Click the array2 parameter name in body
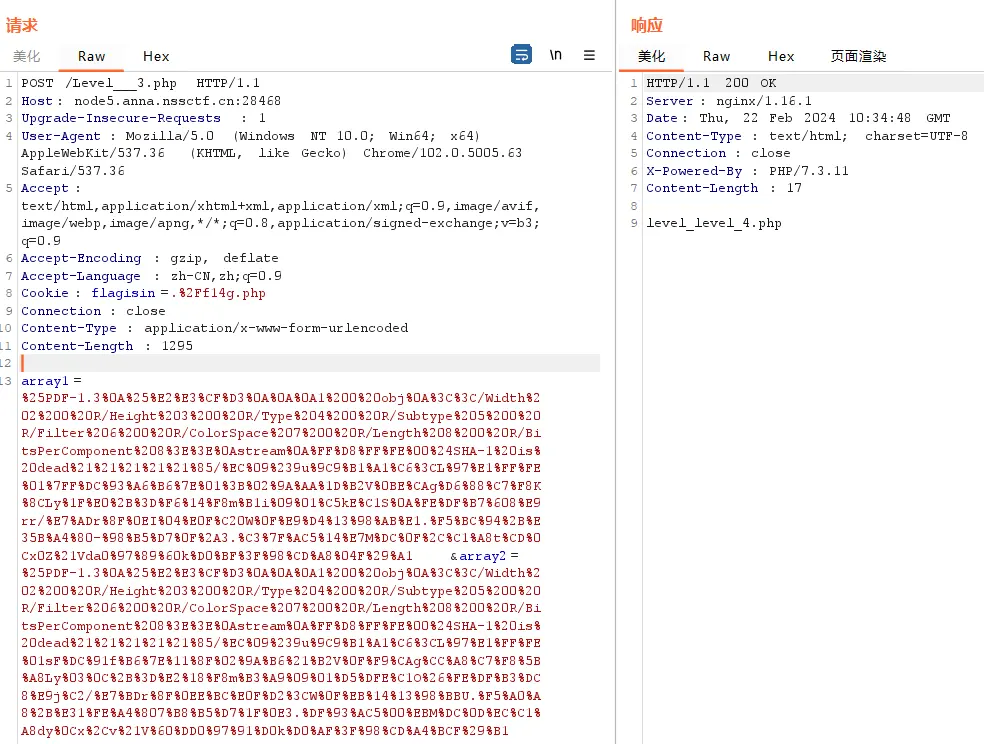Image resolution: width=984 pixels, height=744 pixels. tap(484, 556)
